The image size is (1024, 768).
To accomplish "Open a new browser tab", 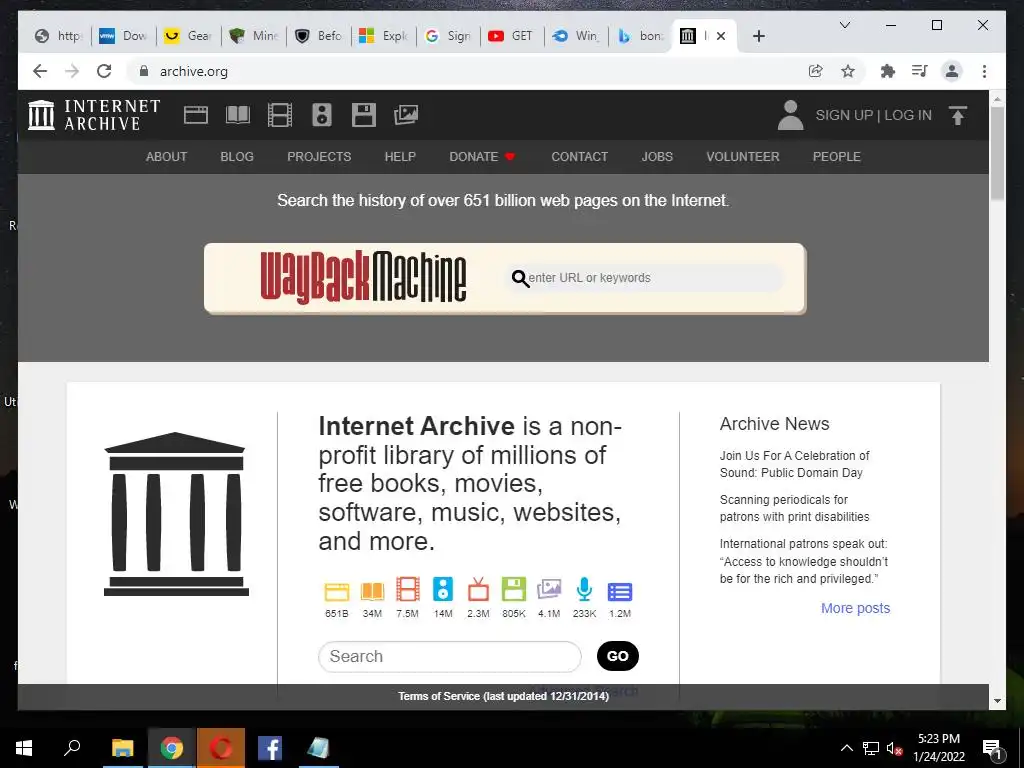I will 758,36.
